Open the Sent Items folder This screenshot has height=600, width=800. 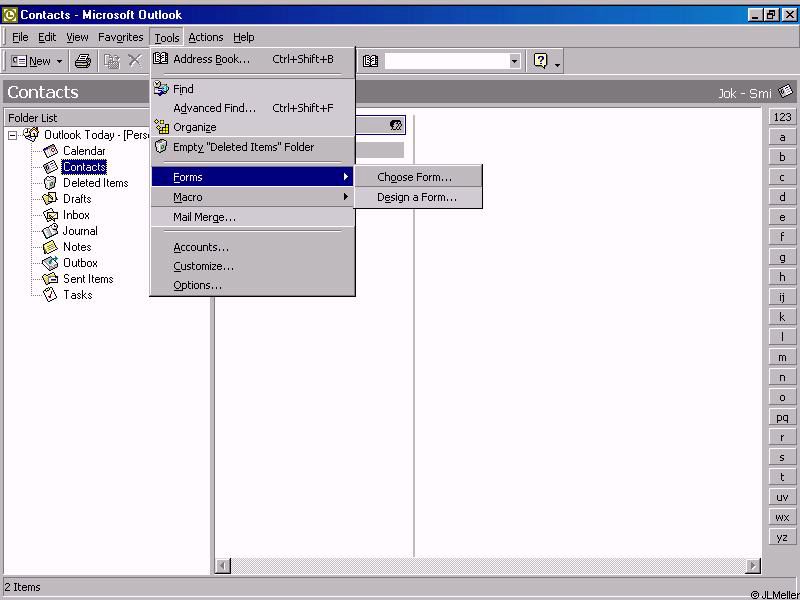tap(88, 279)
